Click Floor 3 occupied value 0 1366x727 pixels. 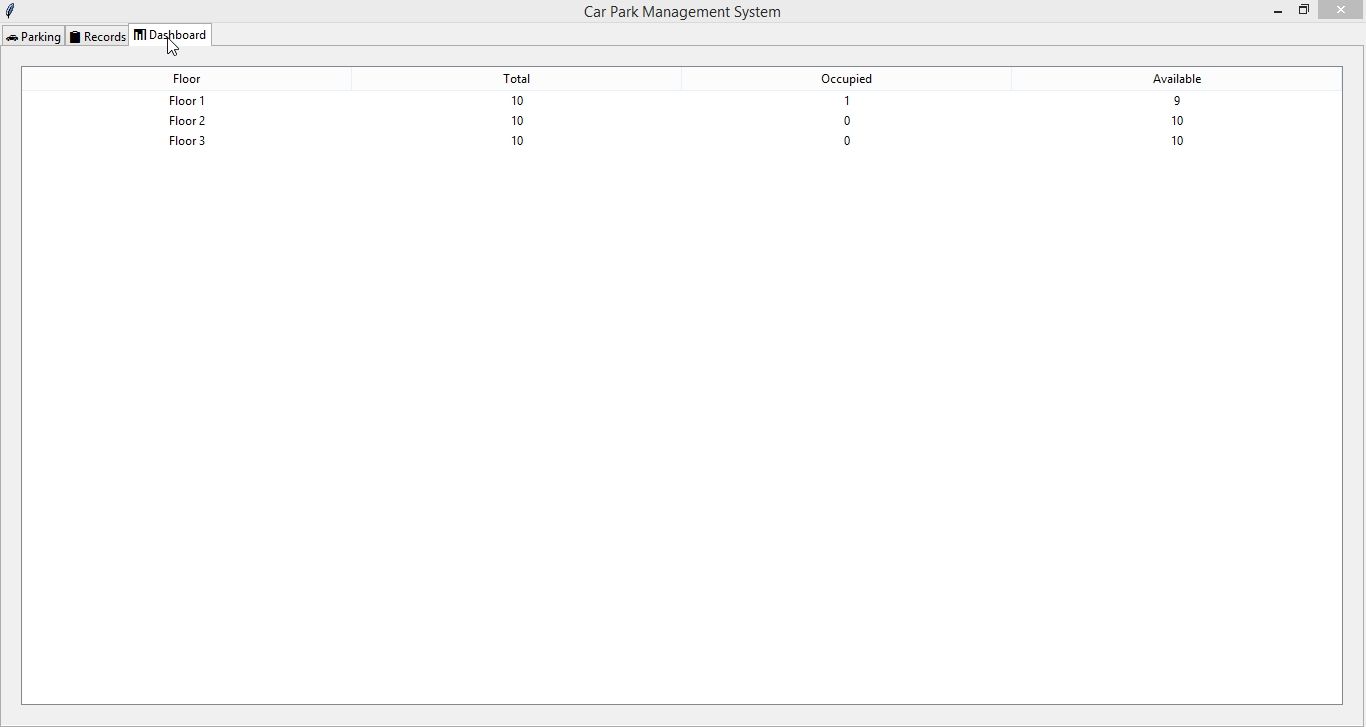[847, 141]
